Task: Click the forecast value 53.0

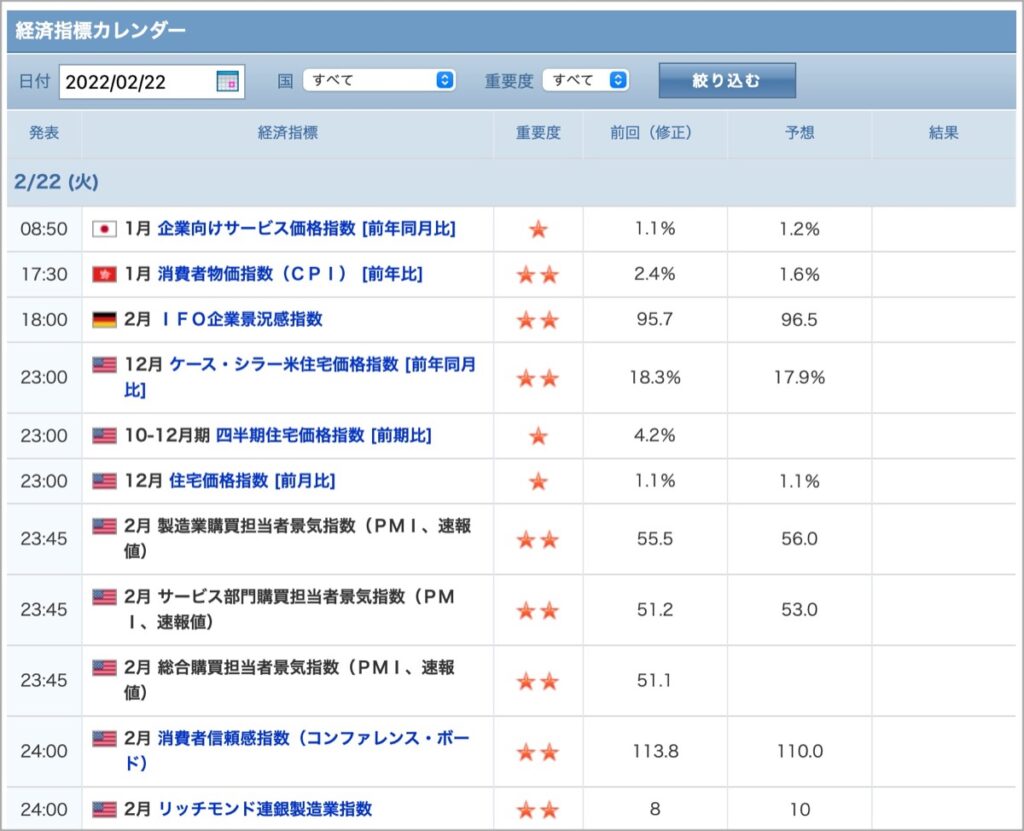Action: (x=799, y=610)
